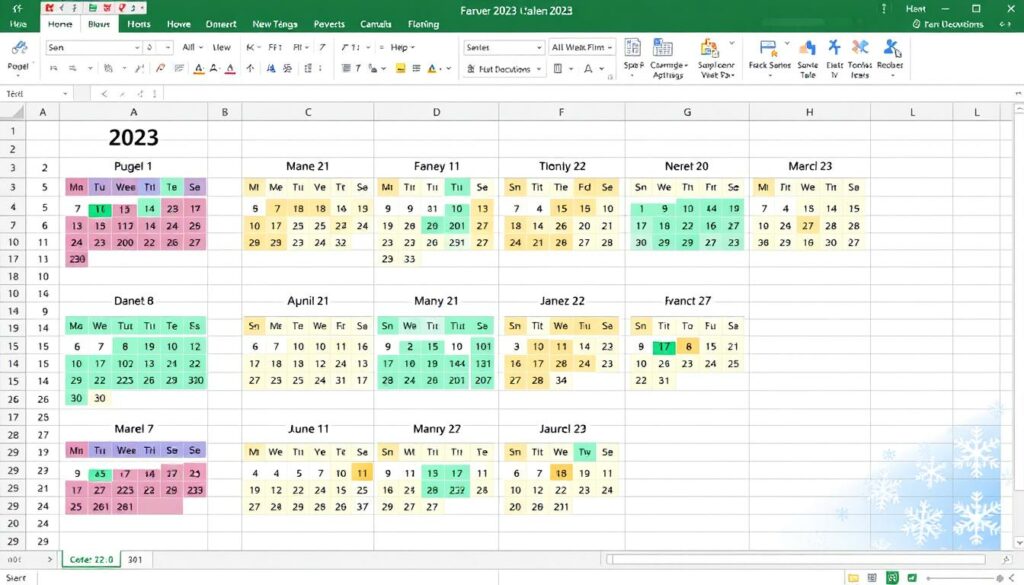Image resolution: width=1024 pixels, height=585 pixels.
Task: Select the 301 sheet tab
Action: click(x=135, y=560)
